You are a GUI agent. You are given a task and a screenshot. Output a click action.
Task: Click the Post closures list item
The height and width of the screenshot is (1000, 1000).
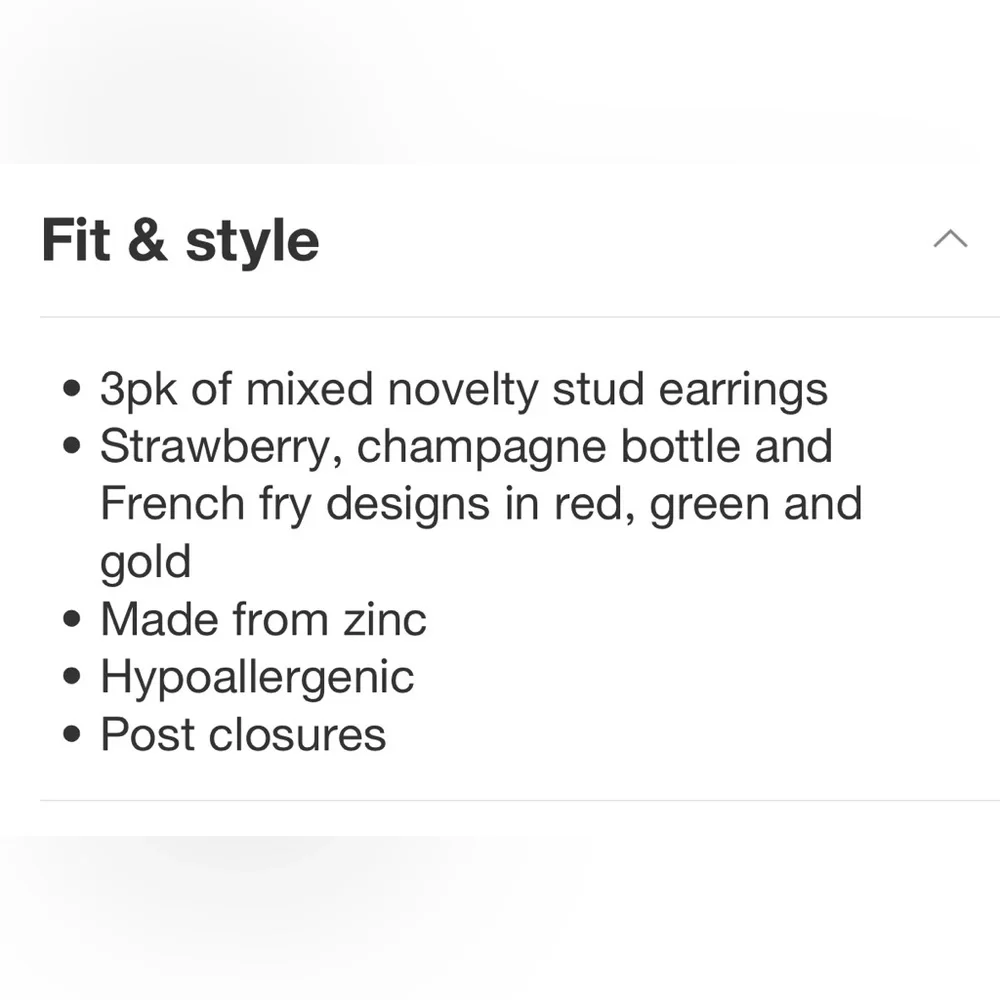(243, 735)
